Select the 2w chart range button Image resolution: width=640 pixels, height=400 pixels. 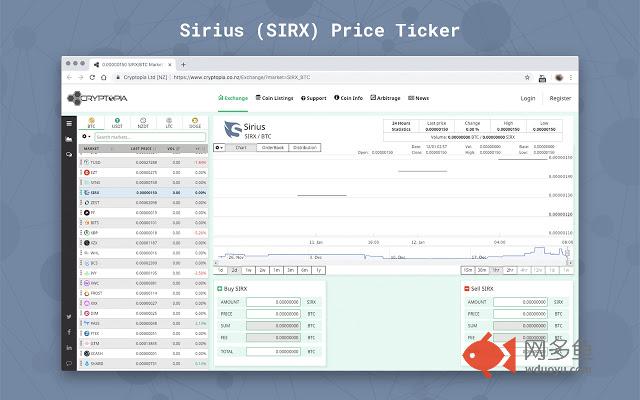click(262, 270)
